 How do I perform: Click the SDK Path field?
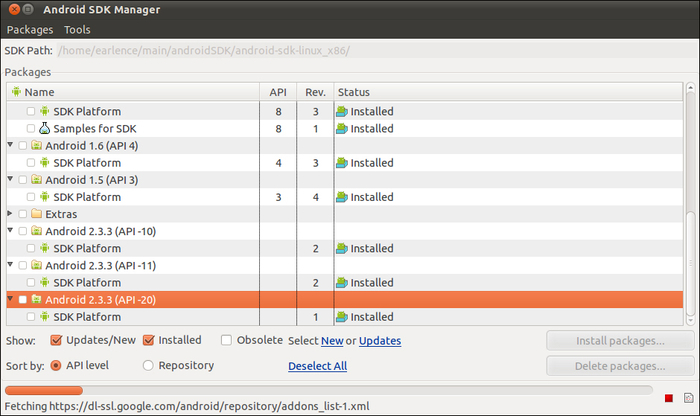click(375, 50)
